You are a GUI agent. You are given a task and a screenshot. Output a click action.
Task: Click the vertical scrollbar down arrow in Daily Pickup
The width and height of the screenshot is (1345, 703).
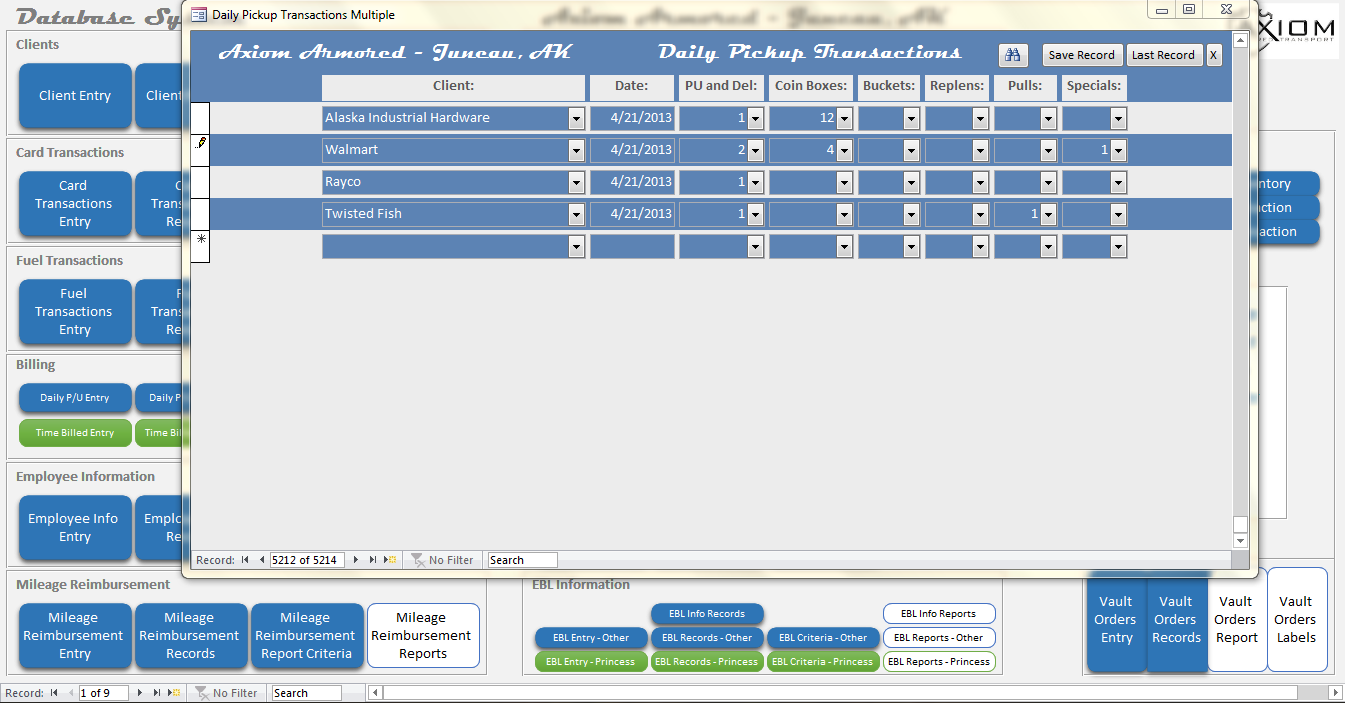click(x=1240, y=541)
